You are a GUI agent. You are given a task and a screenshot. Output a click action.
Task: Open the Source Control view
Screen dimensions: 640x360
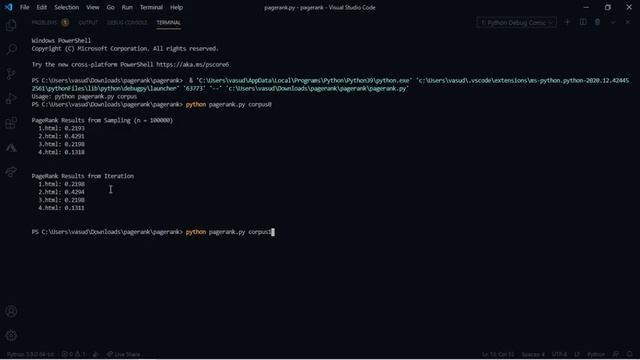11,74
